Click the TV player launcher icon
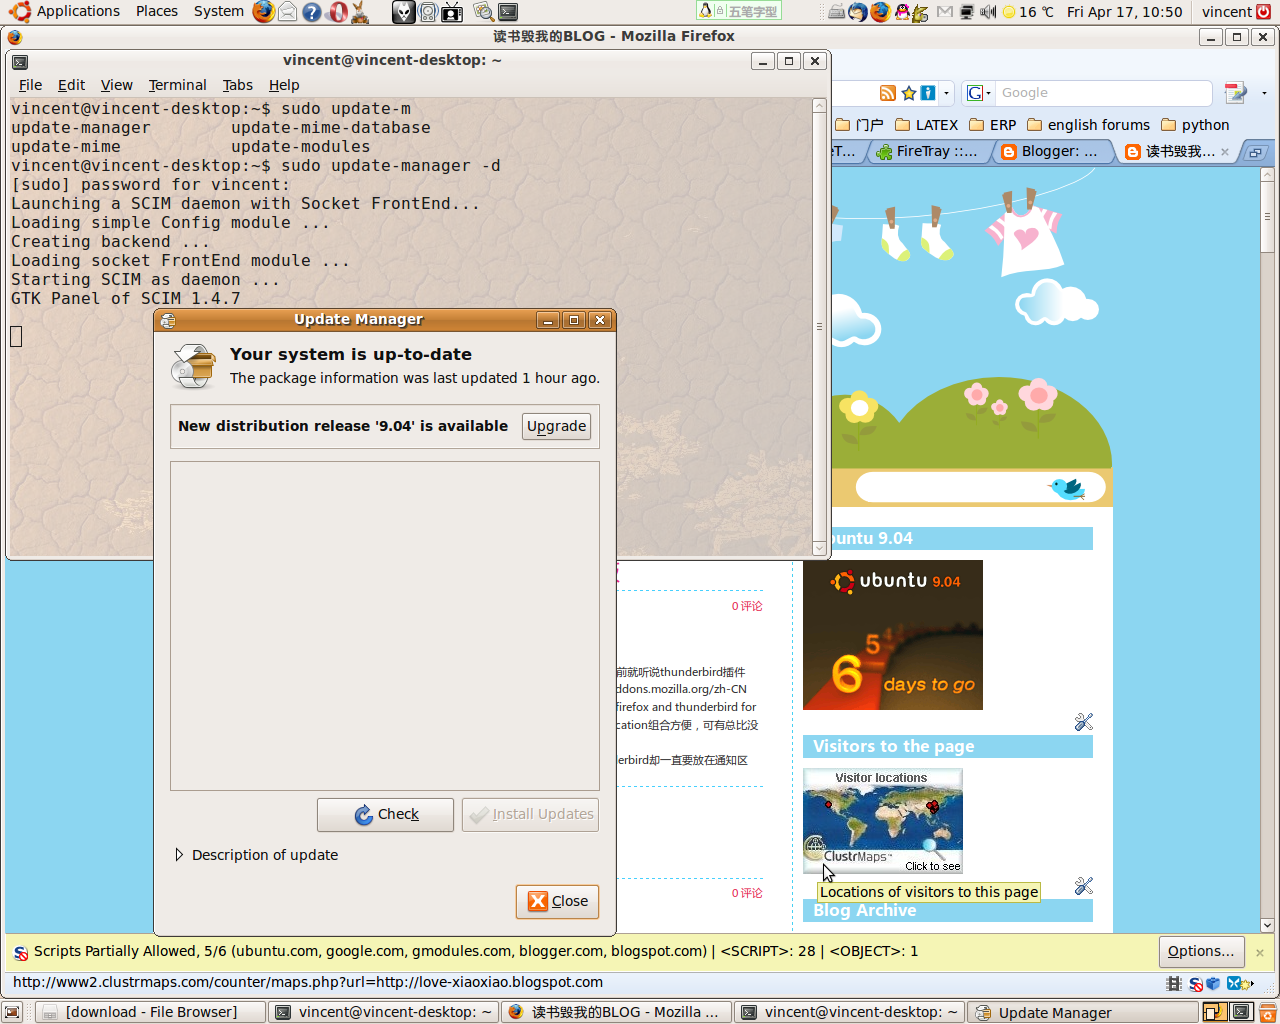Image resolution: width=1280 pixels, height=1024 pixels. [452, 12]
